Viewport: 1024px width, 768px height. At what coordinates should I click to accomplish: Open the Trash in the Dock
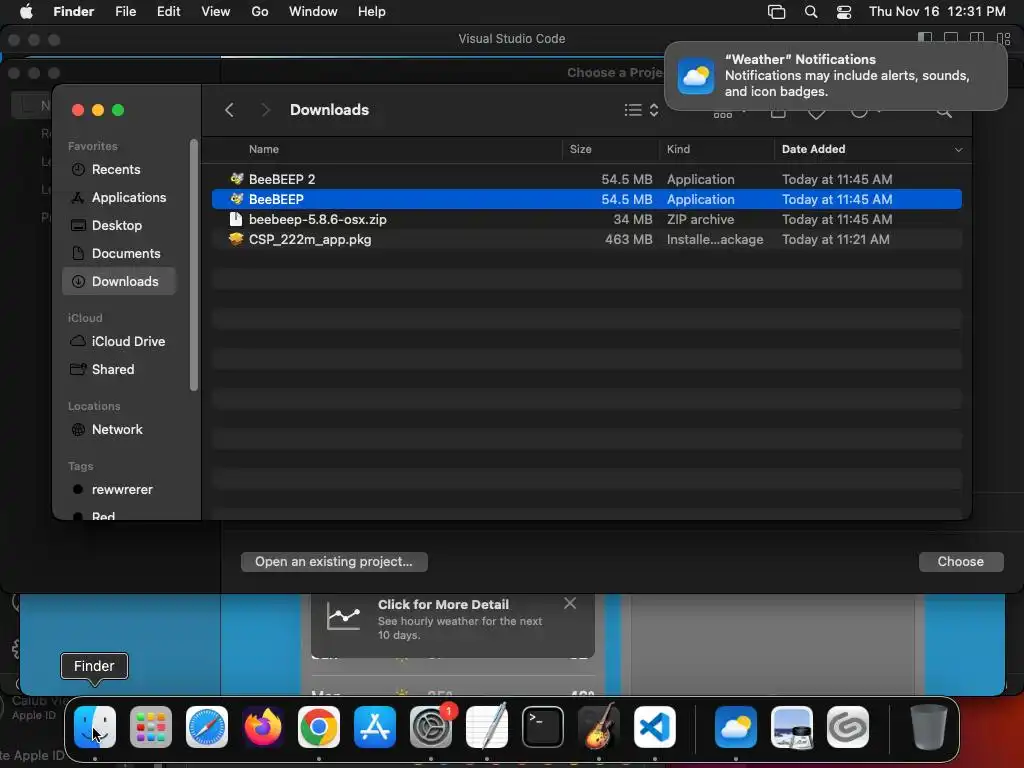(x=929, y=727)
